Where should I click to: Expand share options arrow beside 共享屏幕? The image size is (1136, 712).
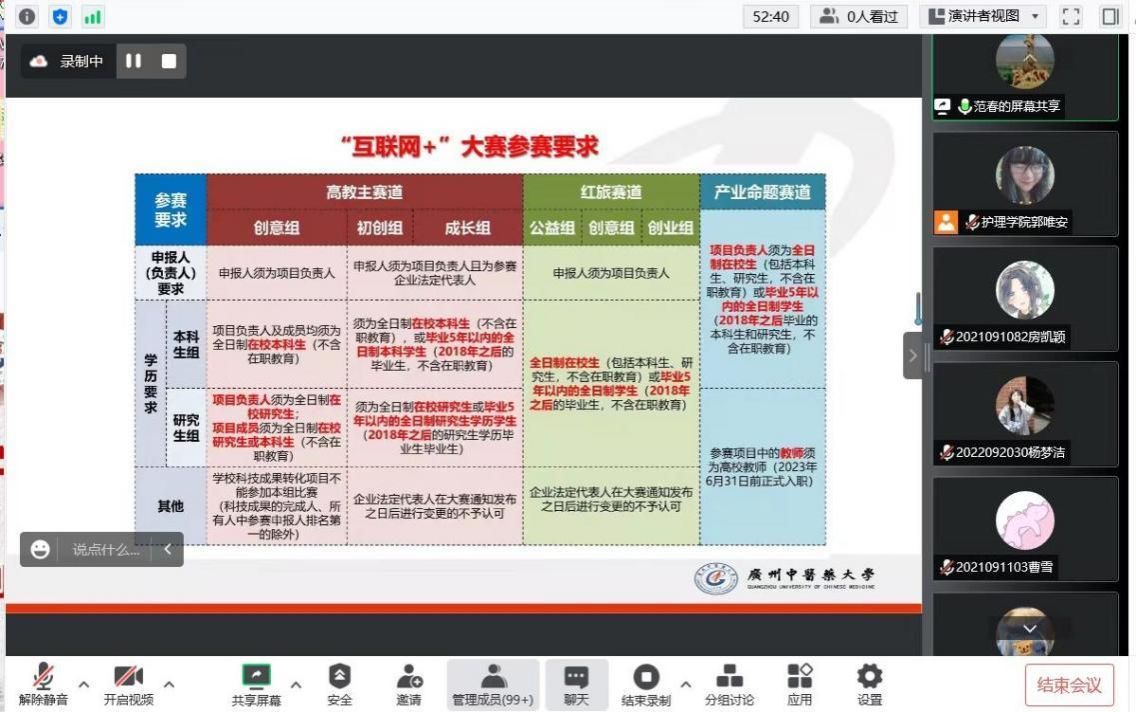click(296, 684)
